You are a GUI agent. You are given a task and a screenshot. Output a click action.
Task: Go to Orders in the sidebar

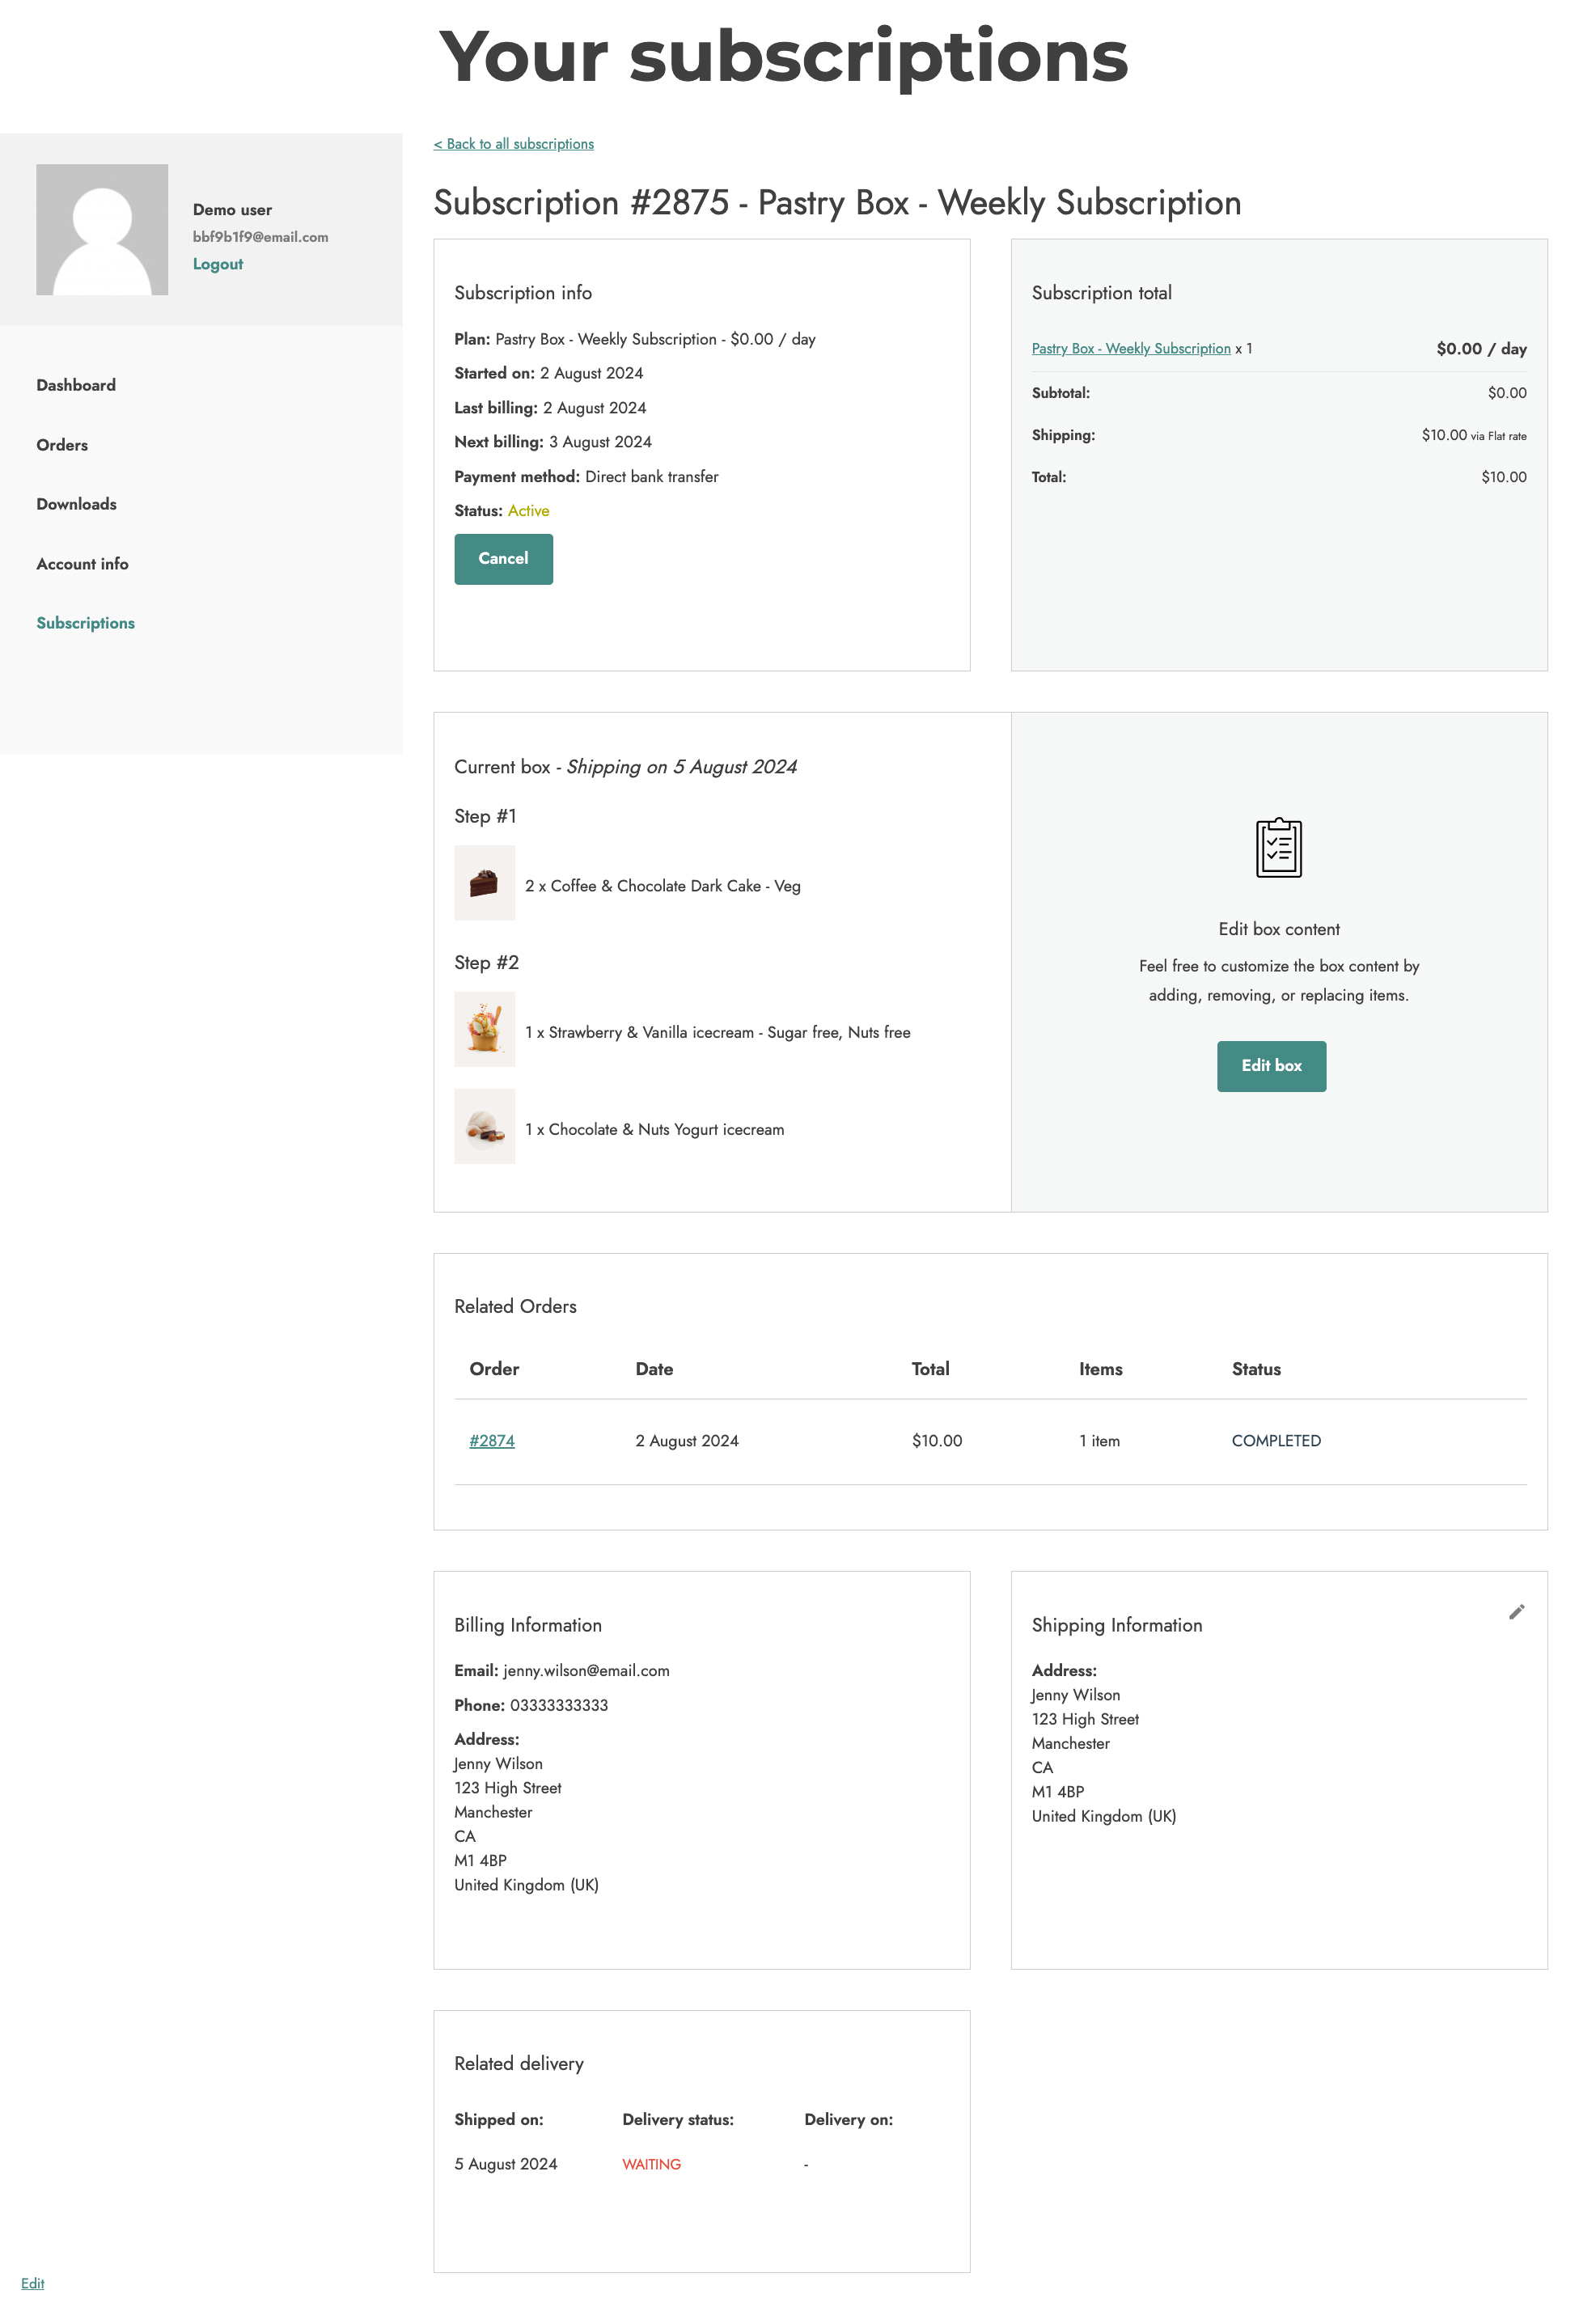coord(62,445)
